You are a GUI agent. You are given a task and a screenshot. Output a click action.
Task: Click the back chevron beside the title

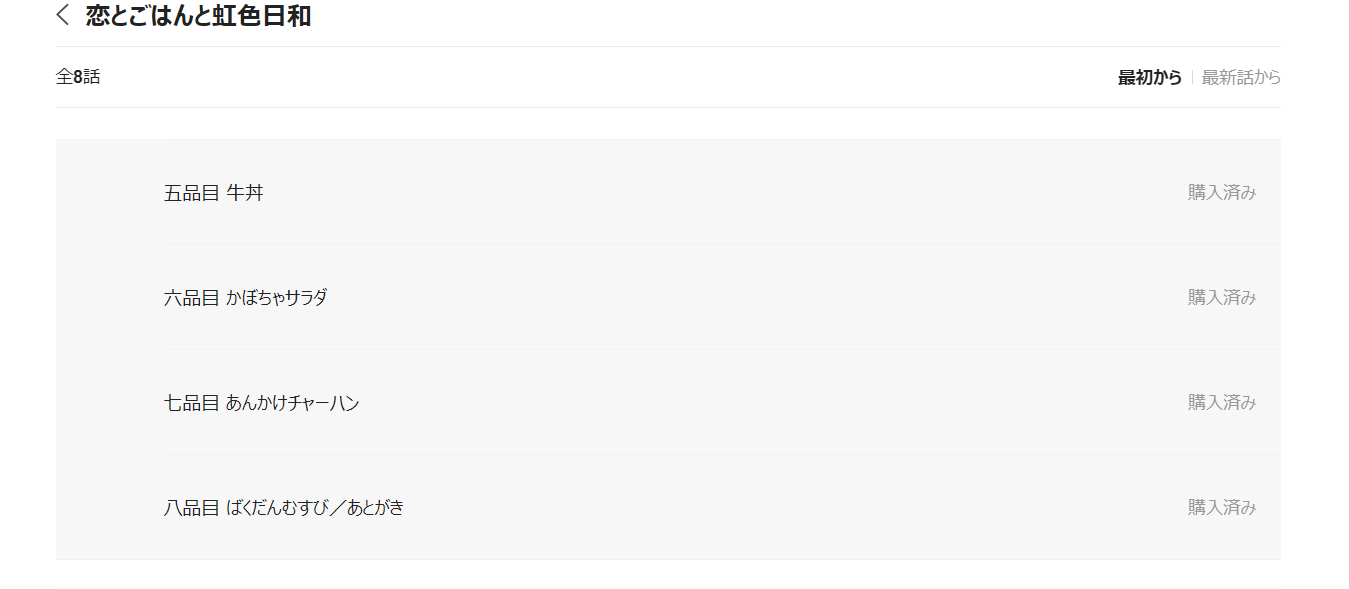pyautogui.click(x=63, y=15)
